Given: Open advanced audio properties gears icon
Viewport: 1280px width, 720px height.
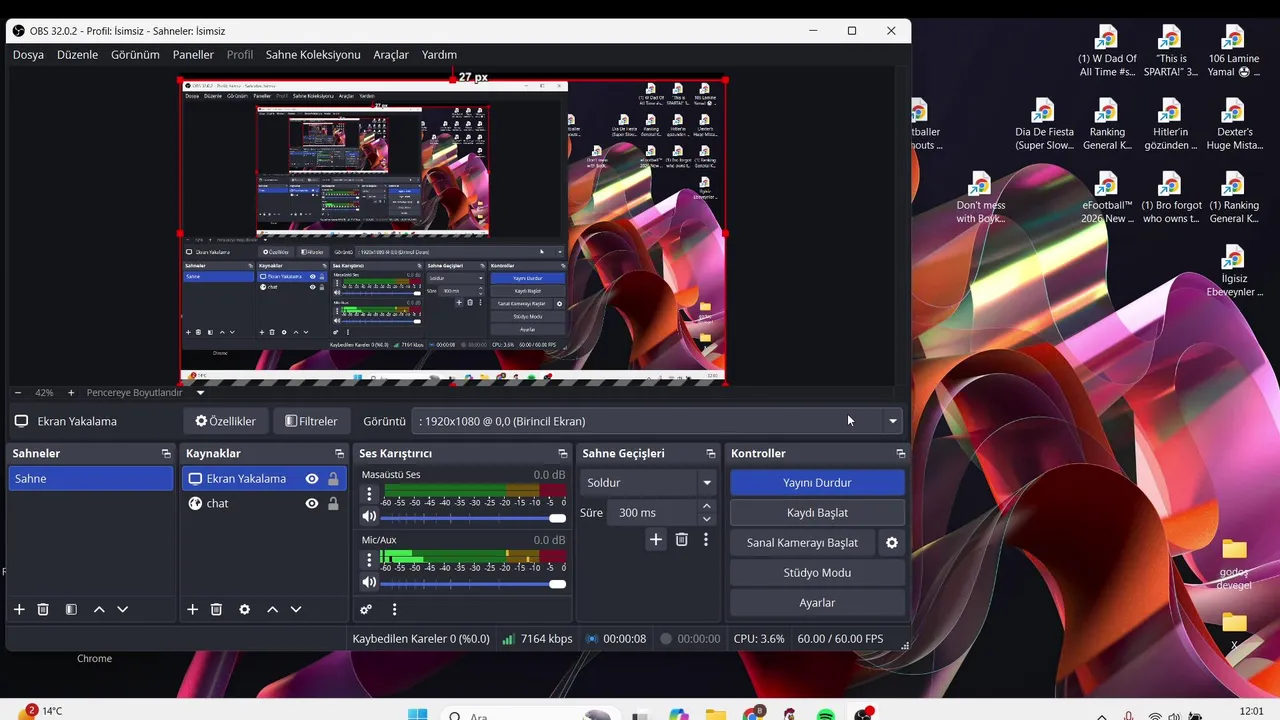Looking at the screenshot, I should pos(366,609).
